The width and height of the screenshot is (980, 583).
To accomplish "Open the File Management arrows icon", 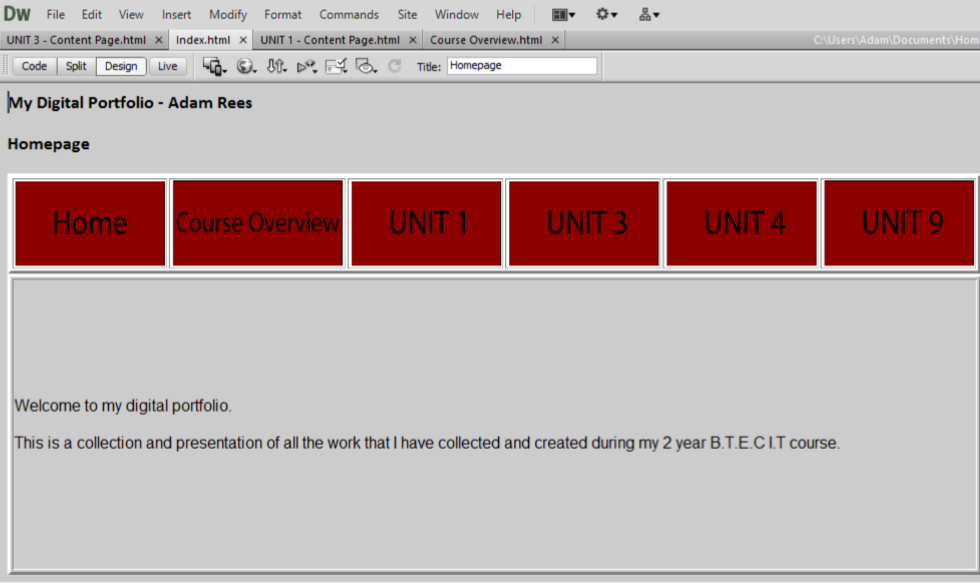I will 276,66.
